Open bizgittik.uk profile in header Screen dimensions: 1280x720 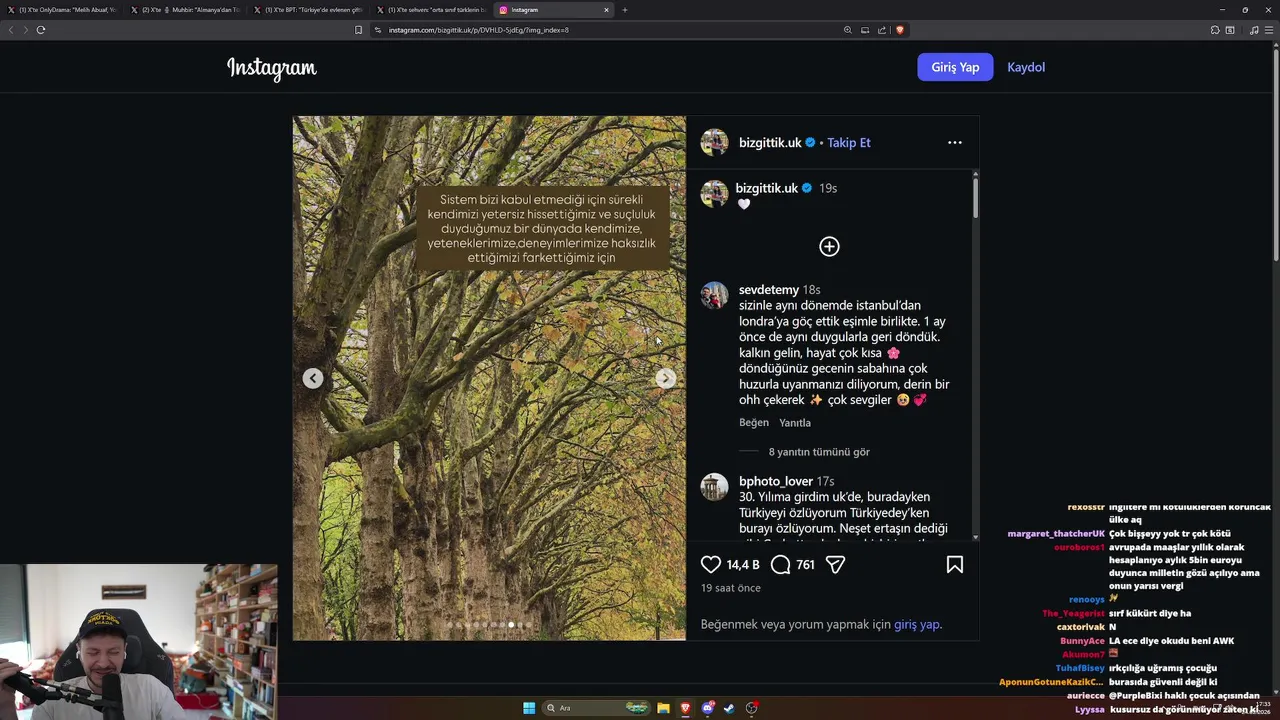(x=770, y=142)
